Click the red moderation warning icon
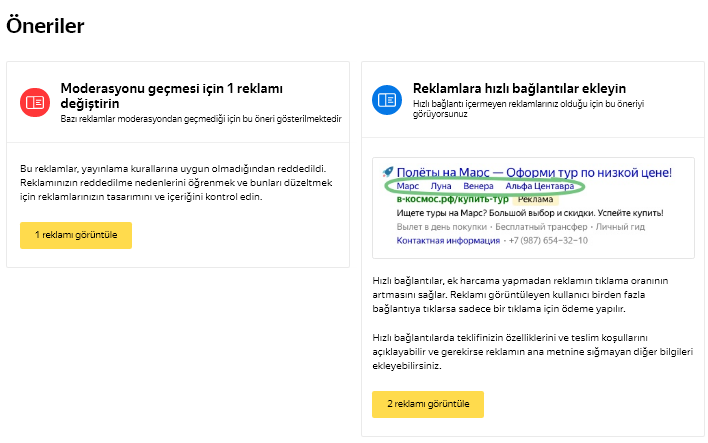708x443 pixels. [35, 101]
